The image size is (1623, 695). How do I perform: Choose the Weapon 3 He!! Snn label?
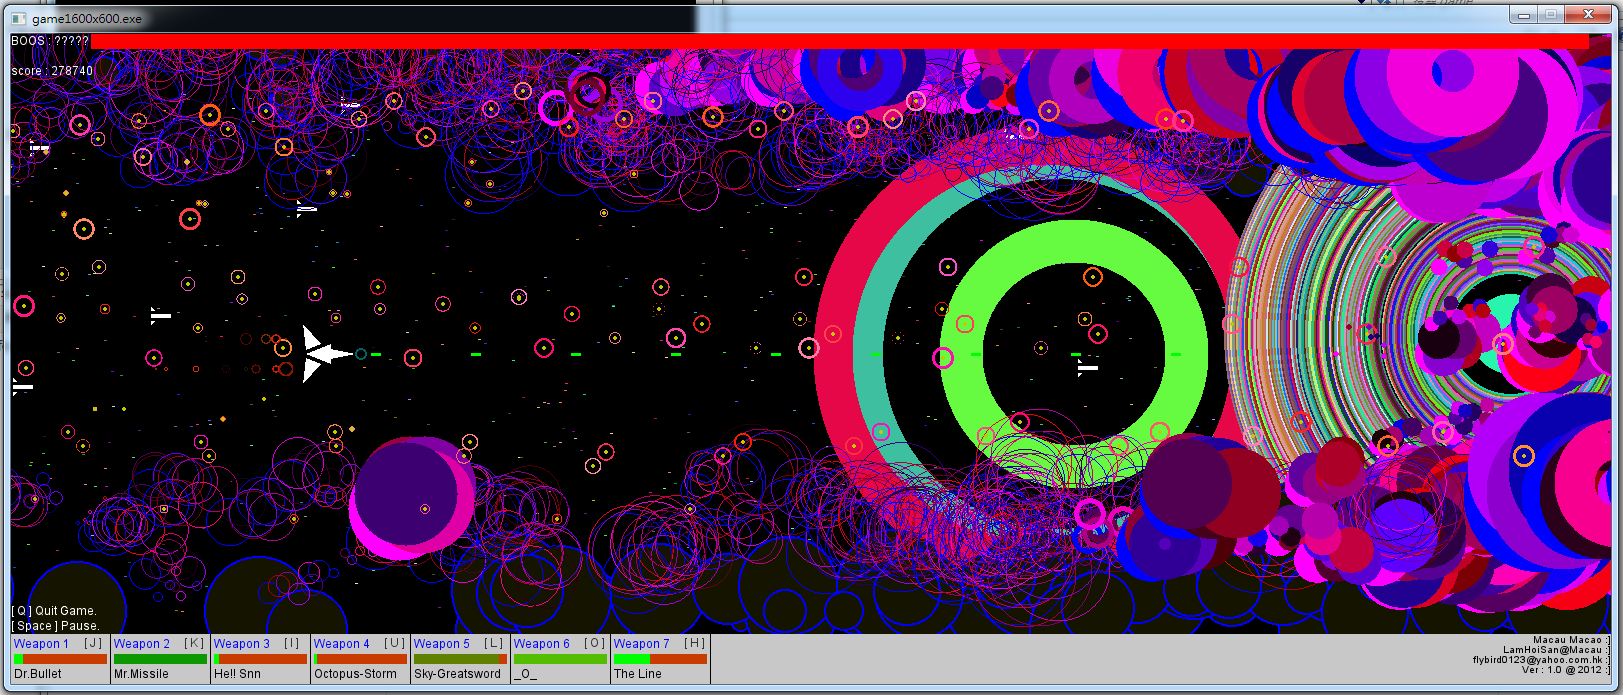[237, 674]
